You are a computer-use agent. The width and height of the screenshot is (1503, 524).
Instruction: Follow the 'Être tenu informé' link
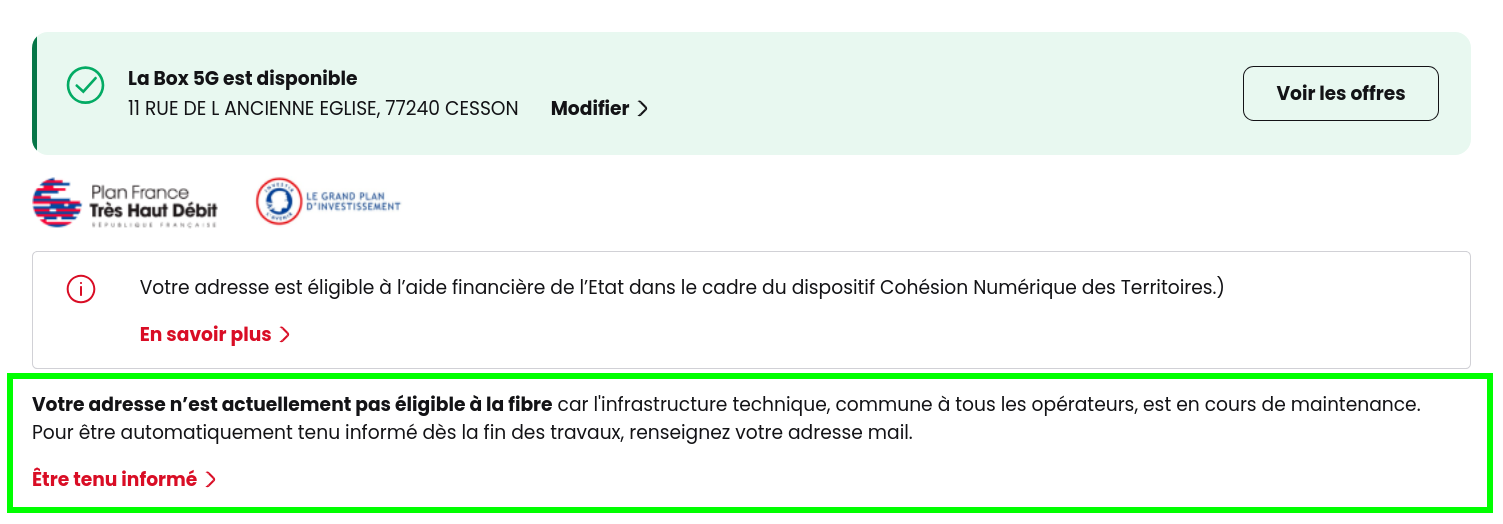tap(124, 479)
